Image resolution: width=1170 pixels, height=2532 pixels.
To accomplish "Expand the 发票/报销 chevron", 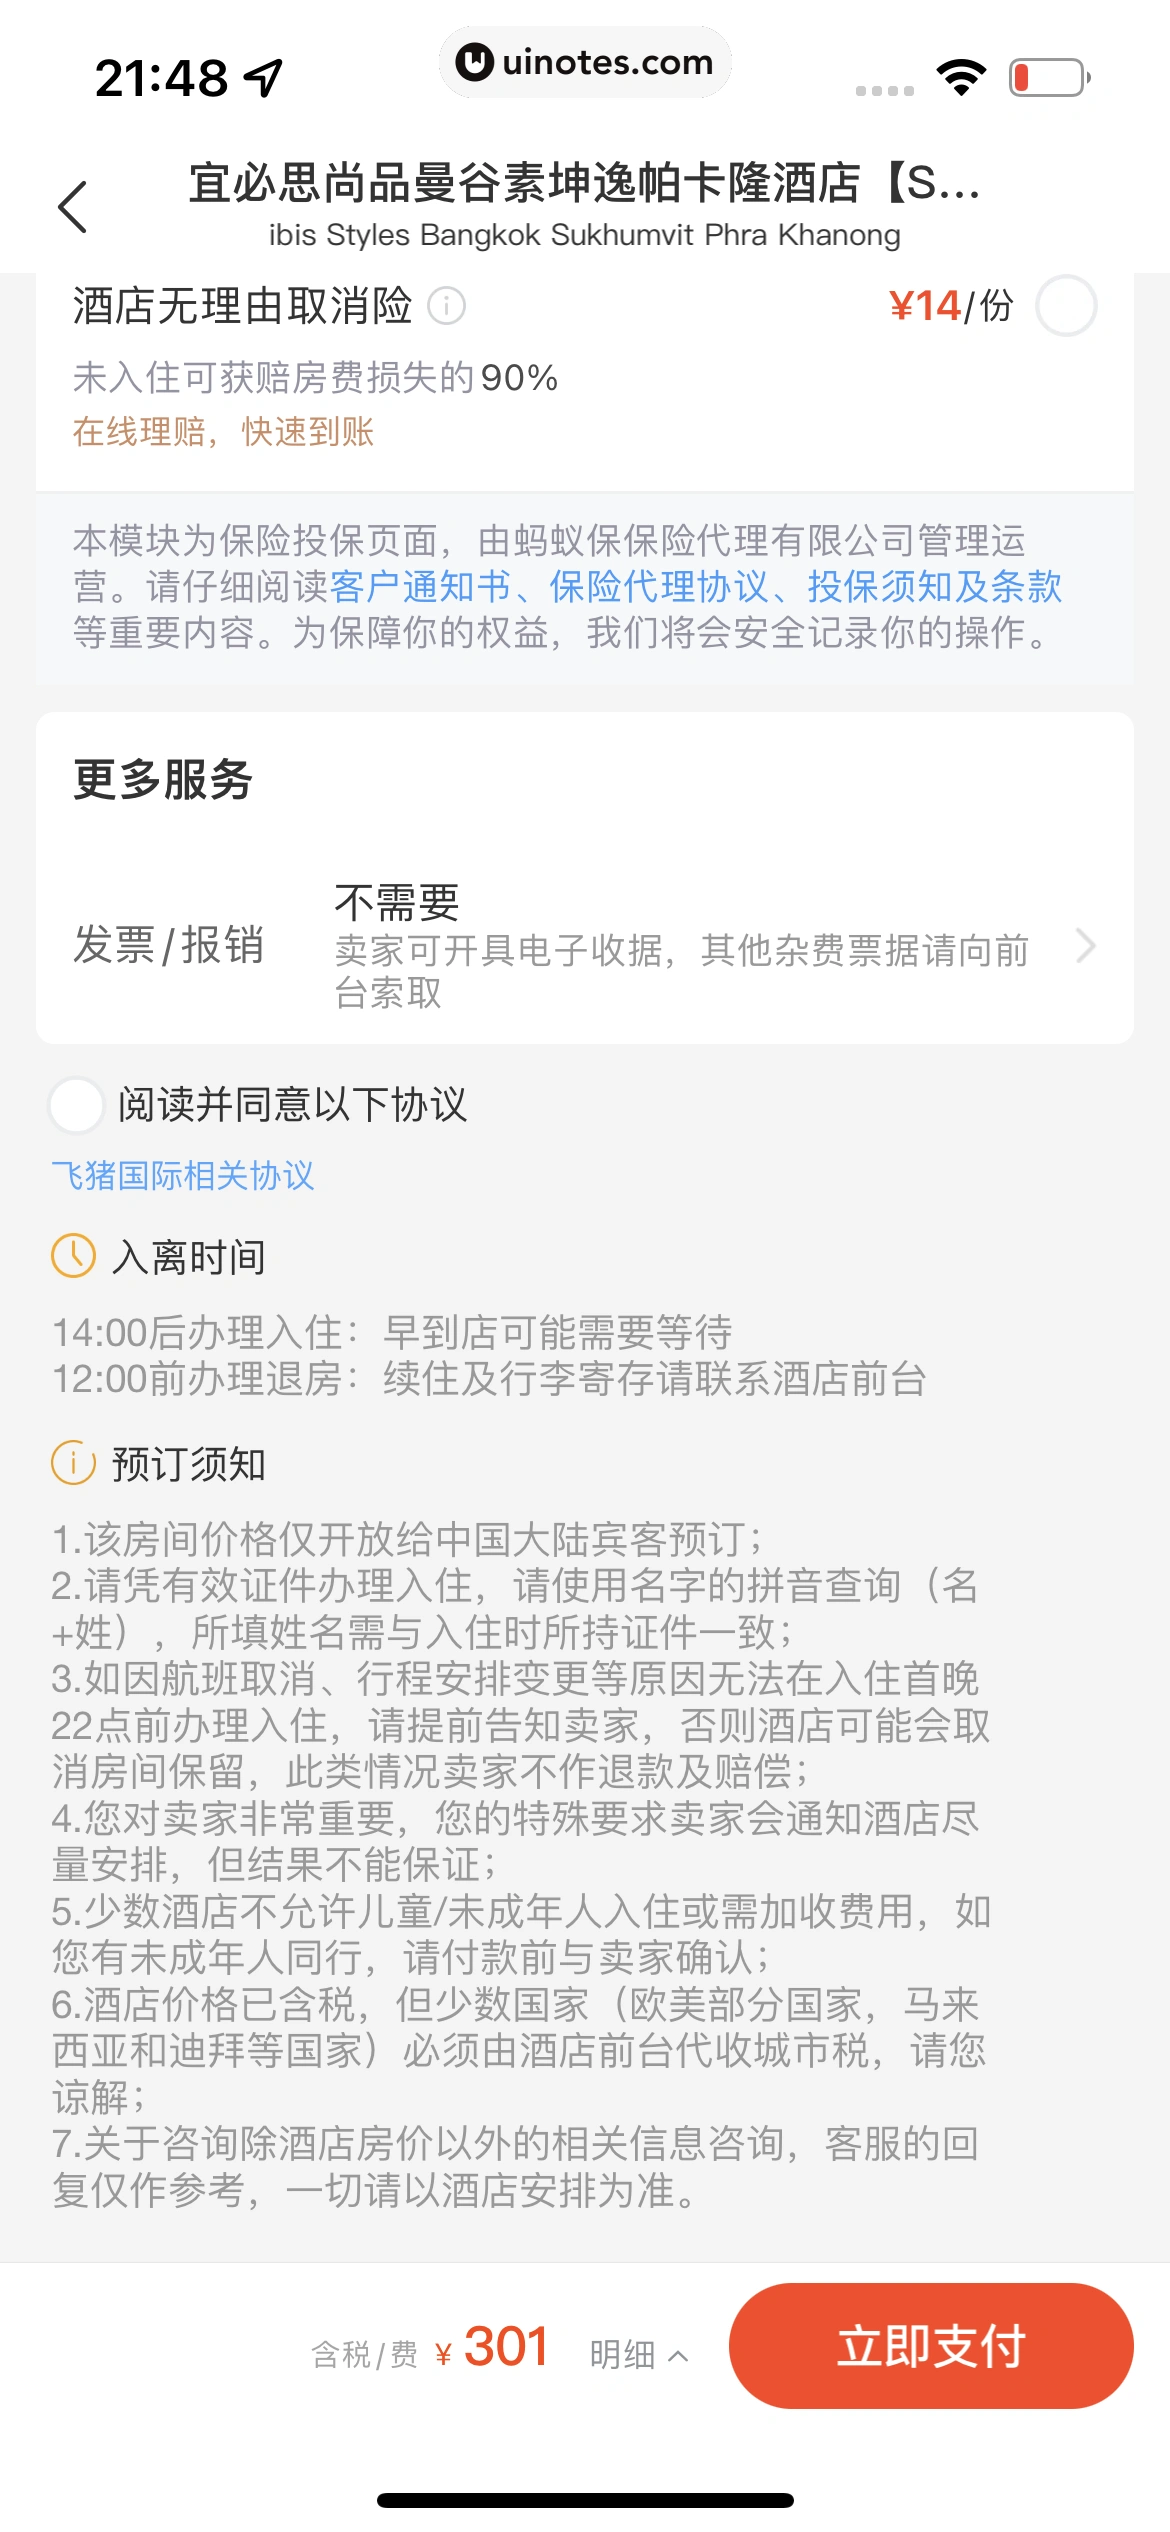I will pos(1085,945).
